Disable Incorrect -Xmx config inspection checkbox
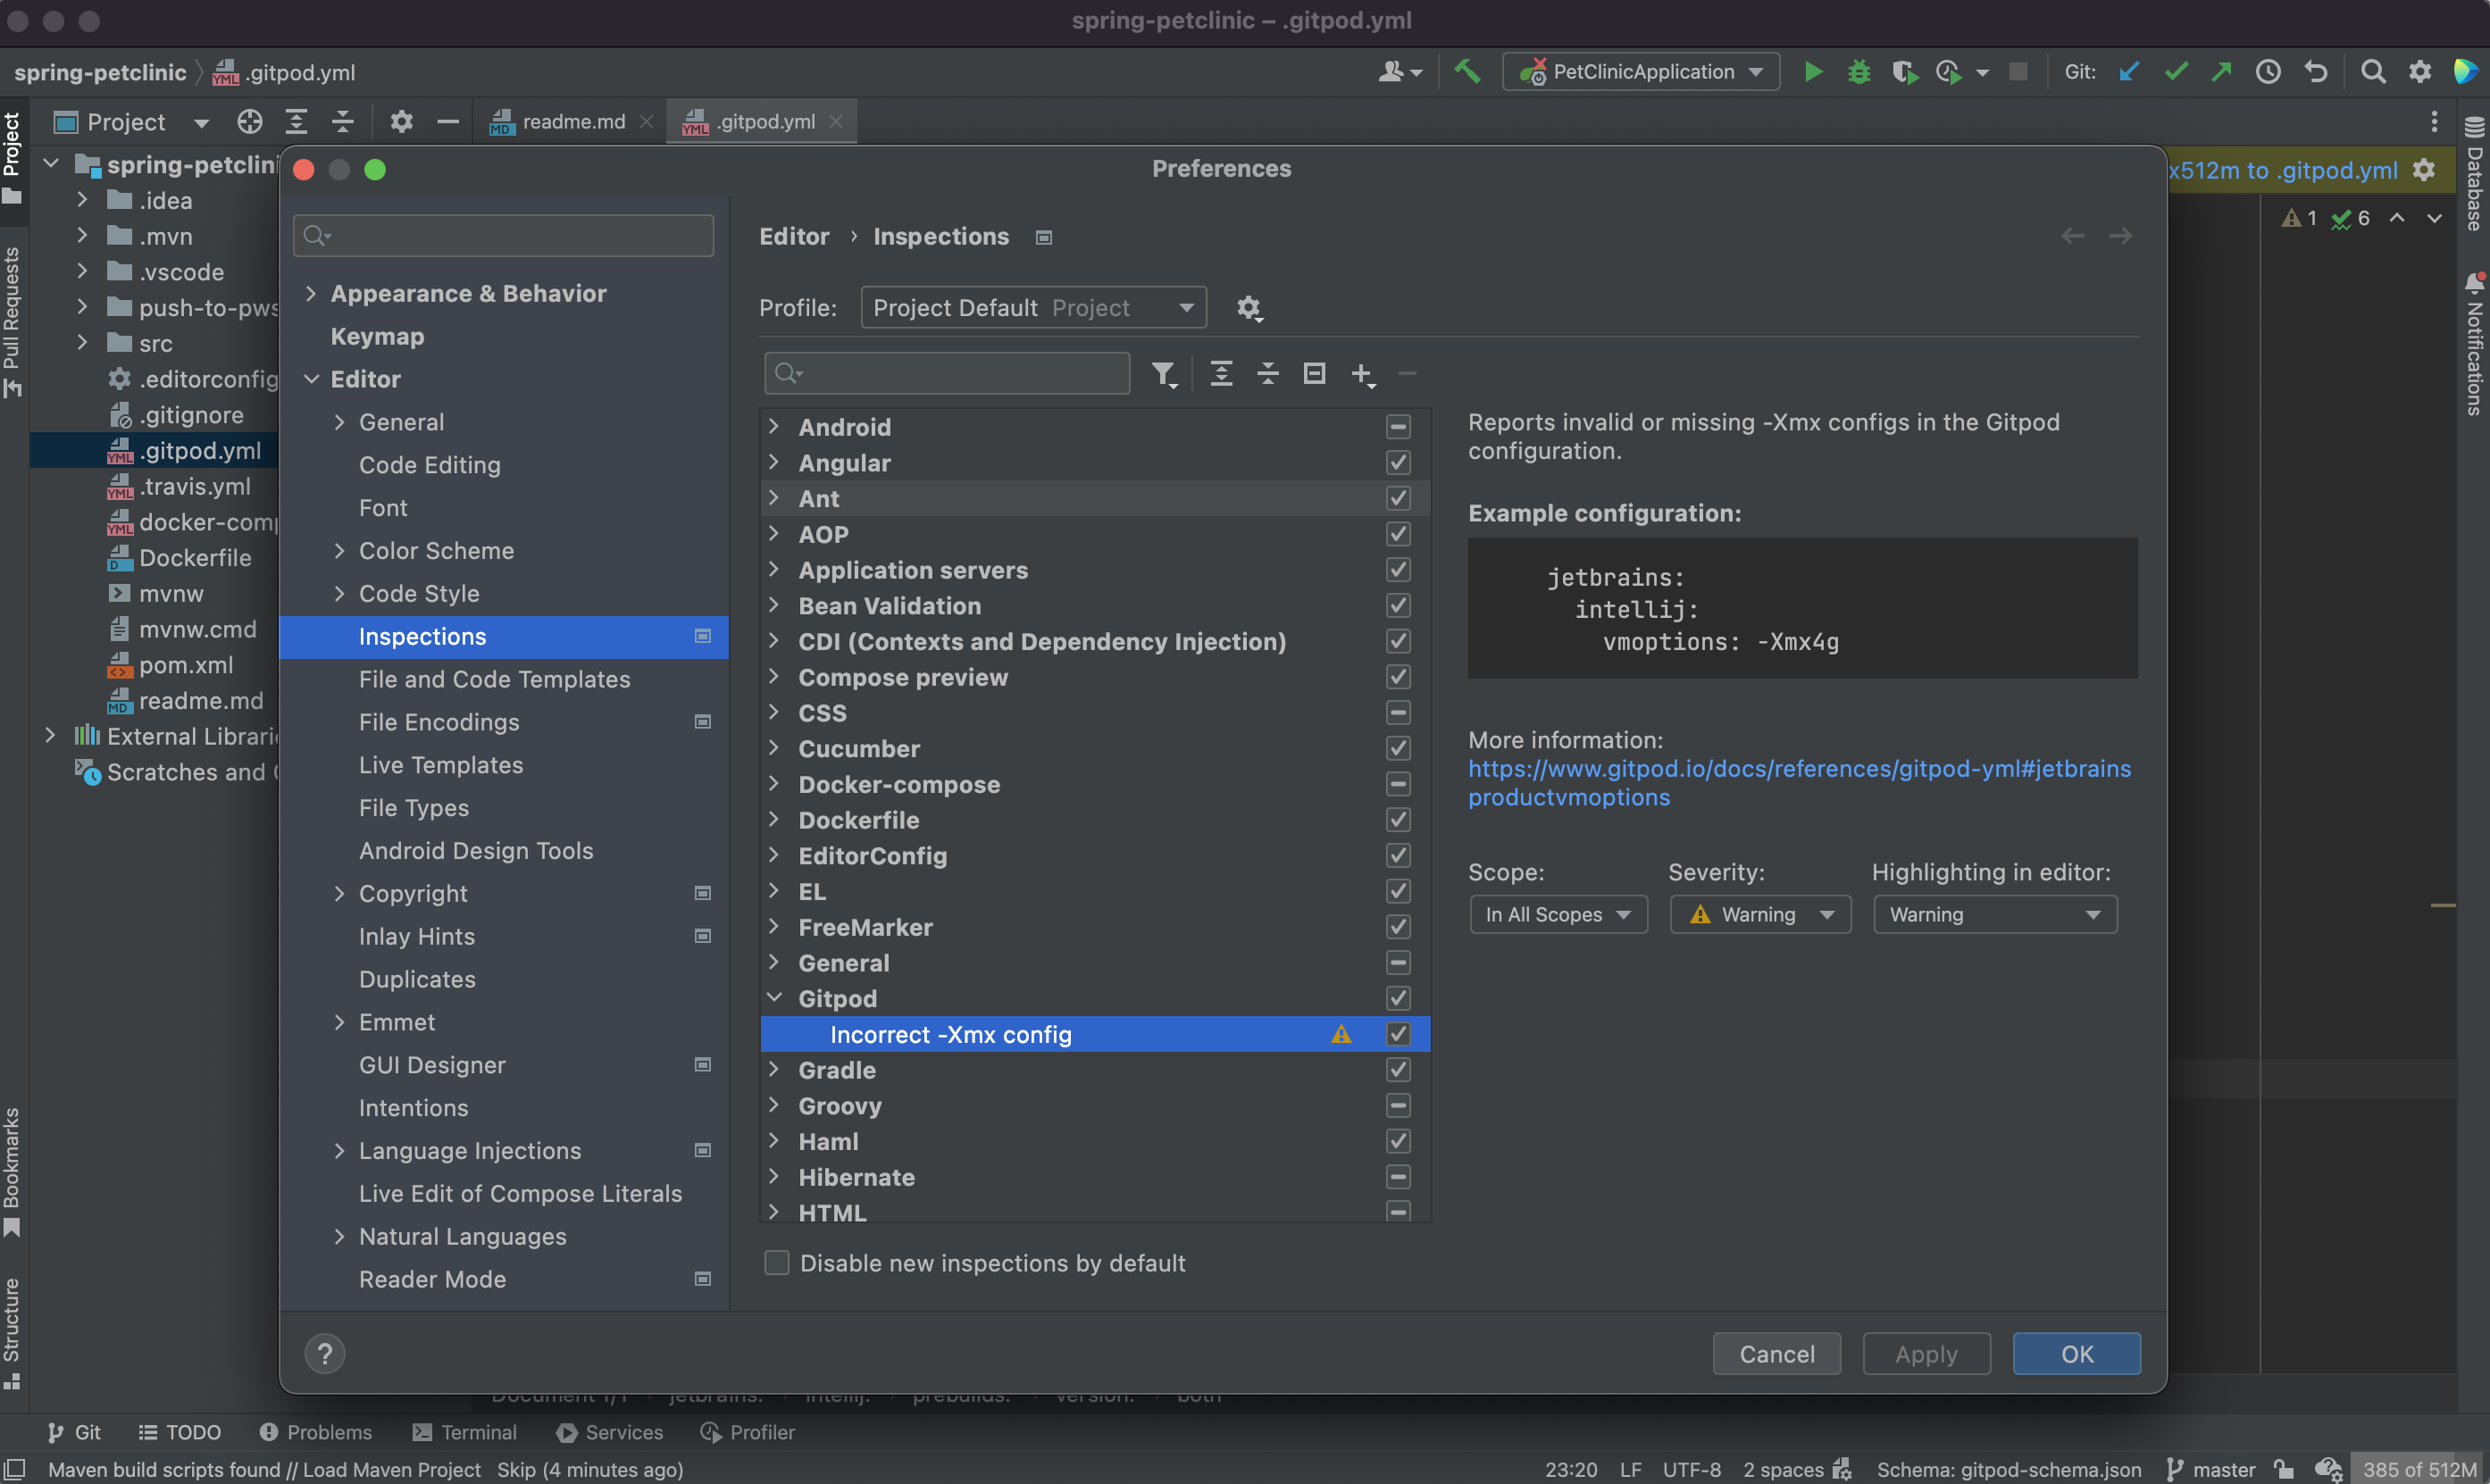The width and height of the screenshot is (2490, 1484). tap(1398, 1034)
